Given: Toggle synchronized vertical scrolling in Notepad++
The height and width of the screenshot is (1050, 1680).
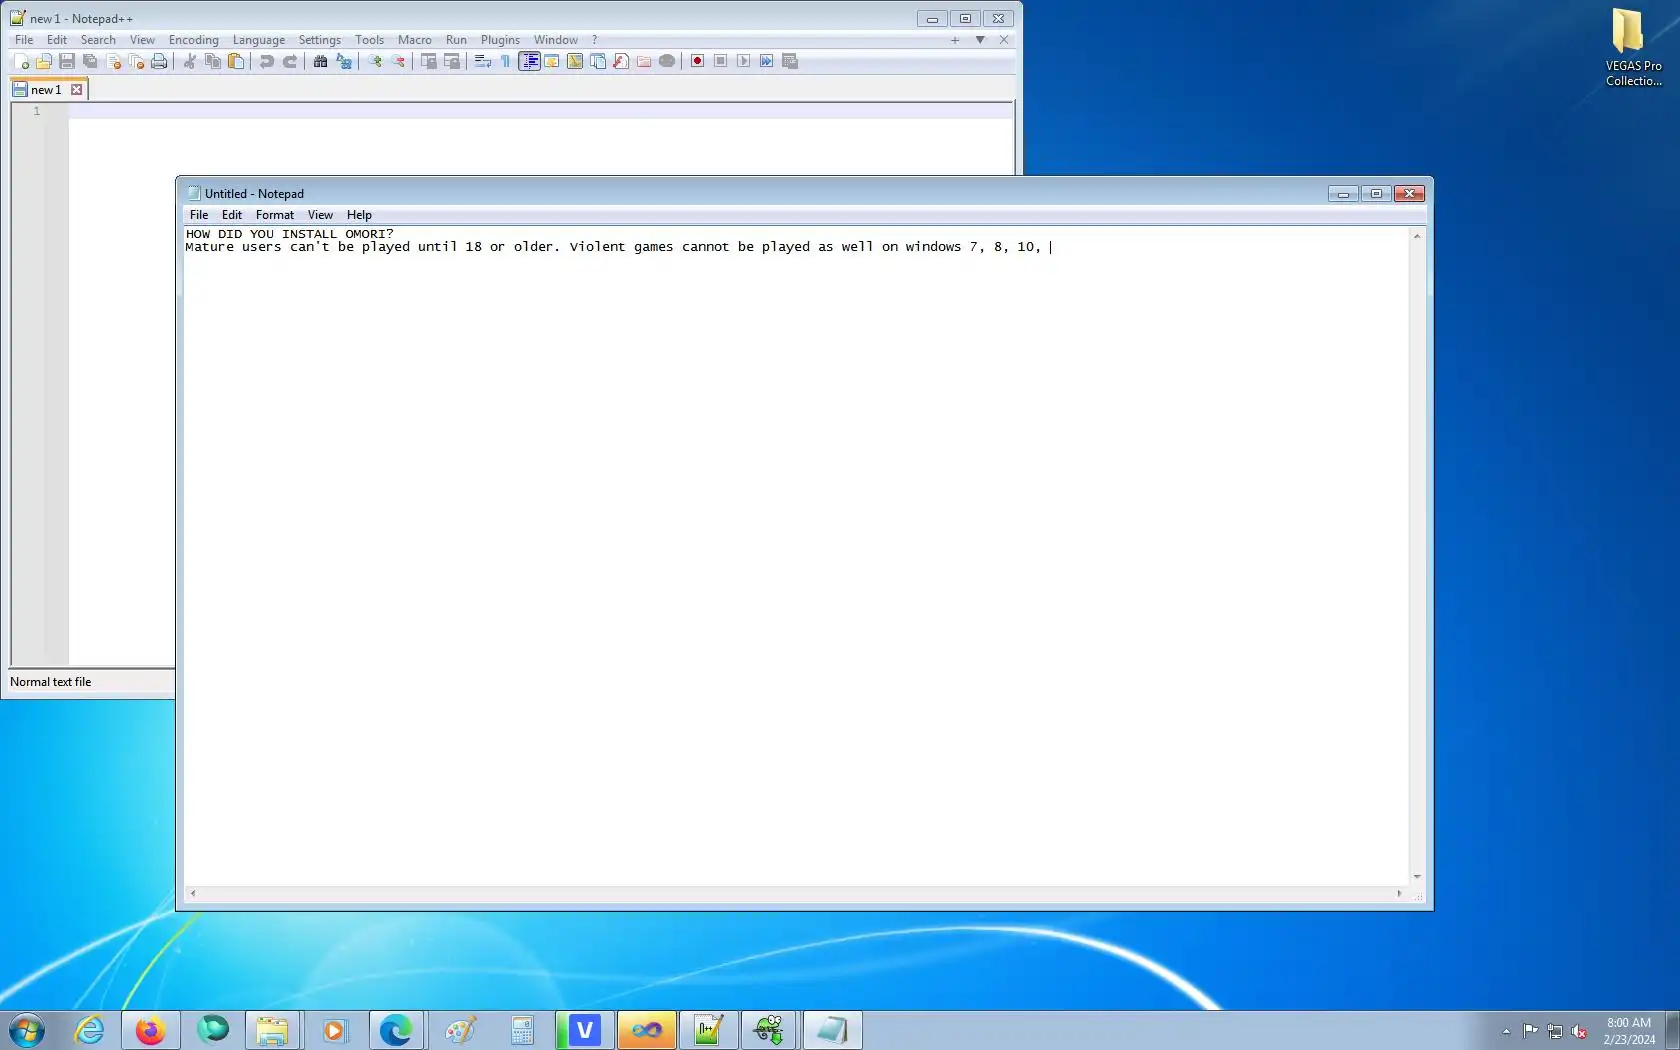Looking at the screenshot, I should point(429,61).
